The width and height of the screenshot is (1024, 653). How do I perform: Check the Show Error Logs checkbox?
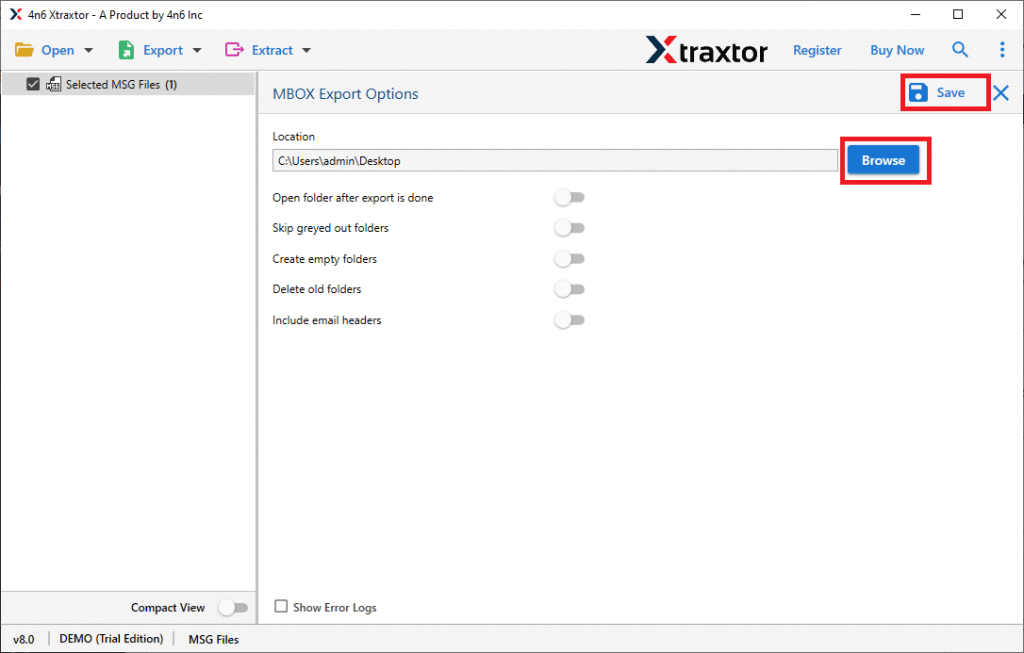tap(281, 607)
